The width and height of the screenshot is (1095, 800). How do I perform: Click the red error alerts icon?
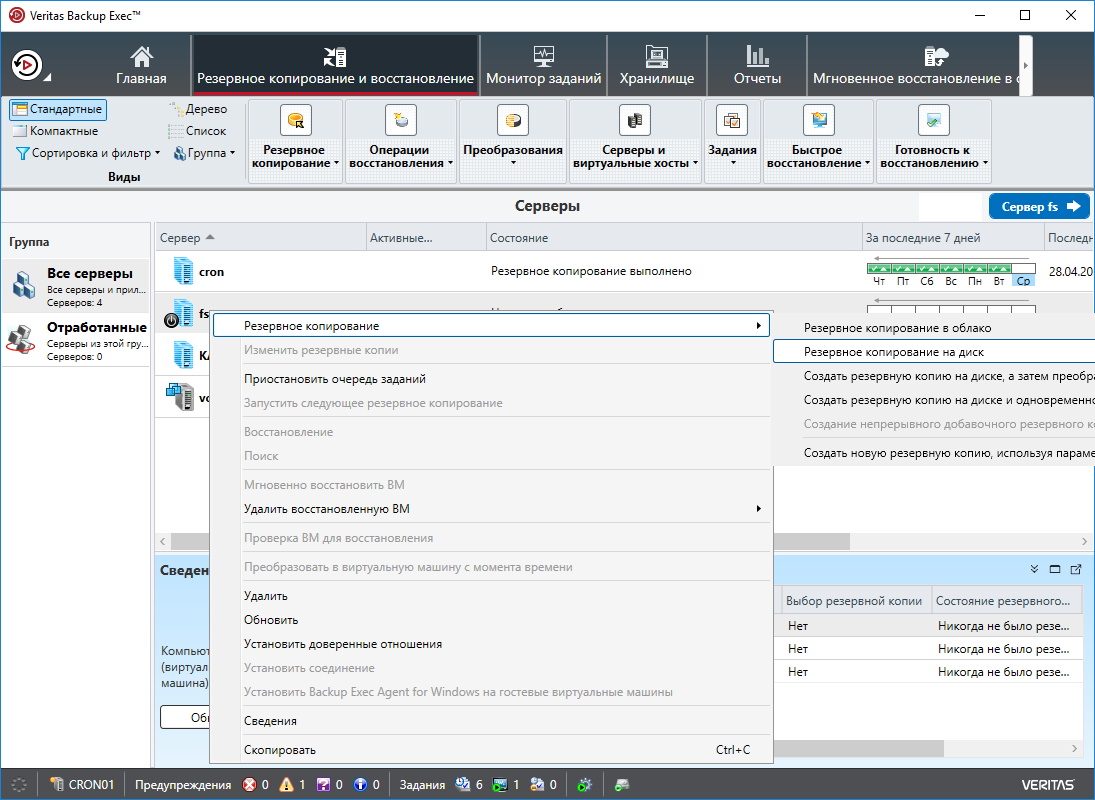click(x=249, y=785)
